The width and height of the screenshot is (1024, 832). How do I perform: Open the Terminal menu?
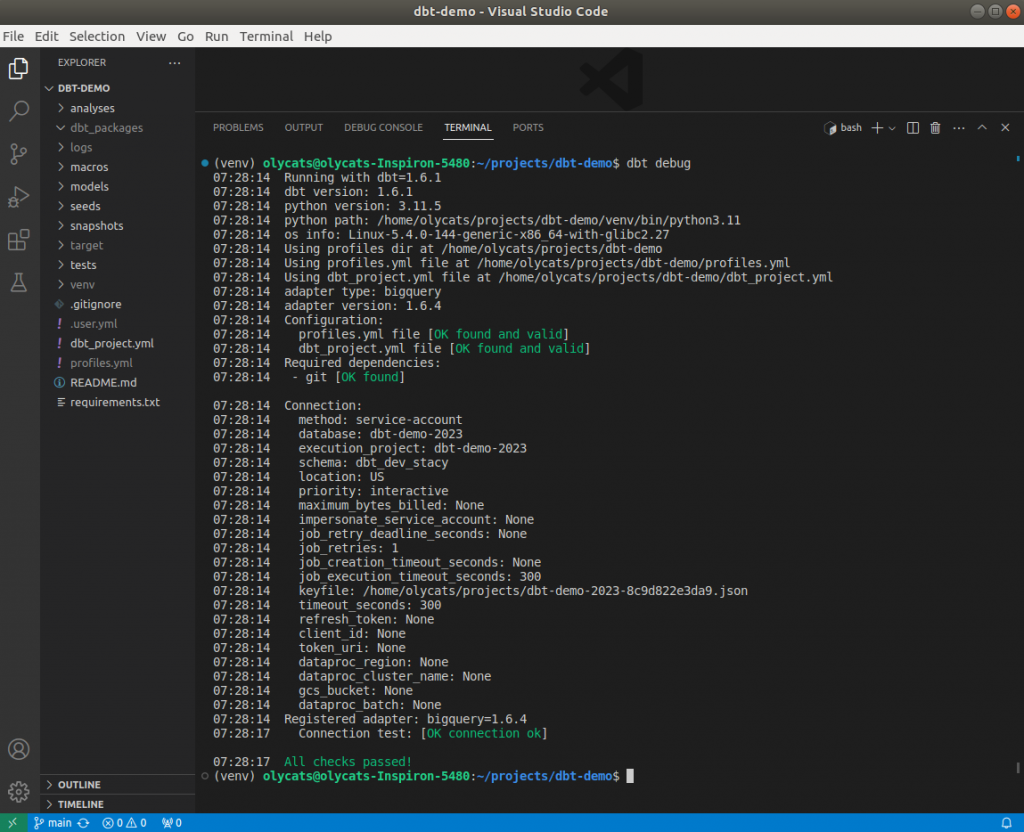tap(266, 37)
